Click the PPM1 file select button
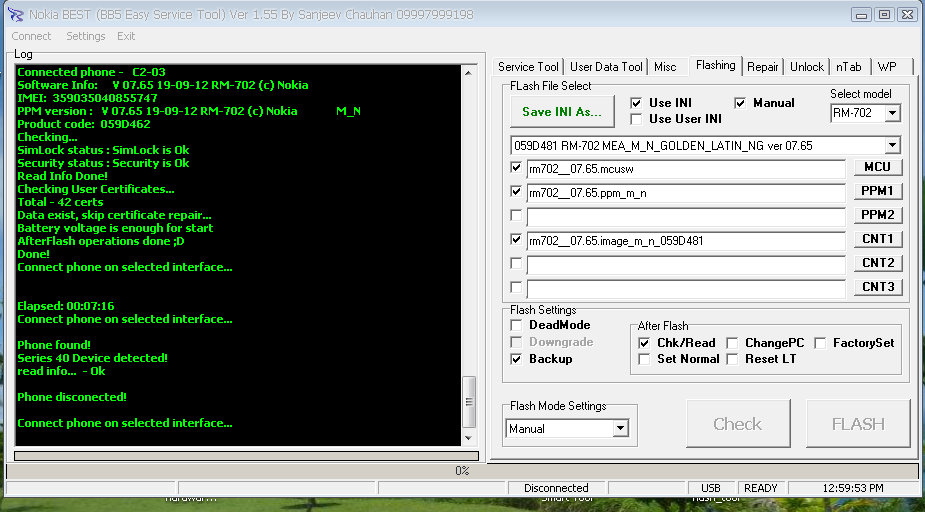 tap(877, 191)
